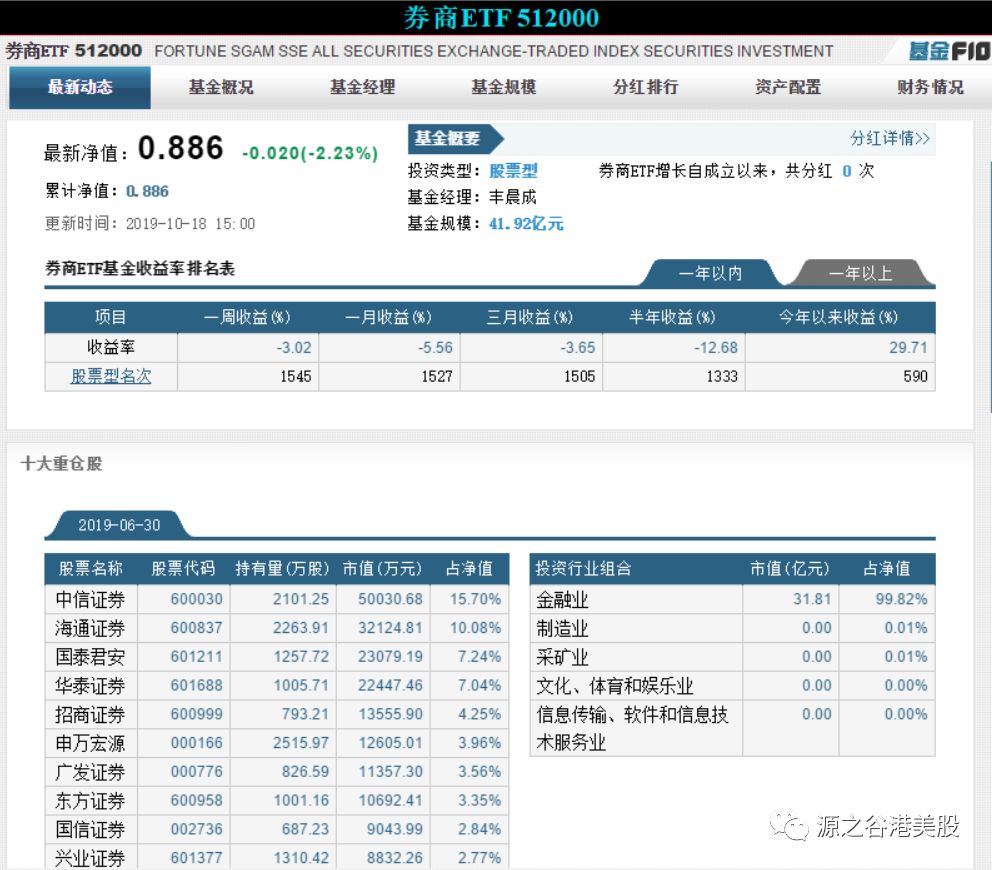
Task: Click stock code 000166
Action: click(196, 743)
